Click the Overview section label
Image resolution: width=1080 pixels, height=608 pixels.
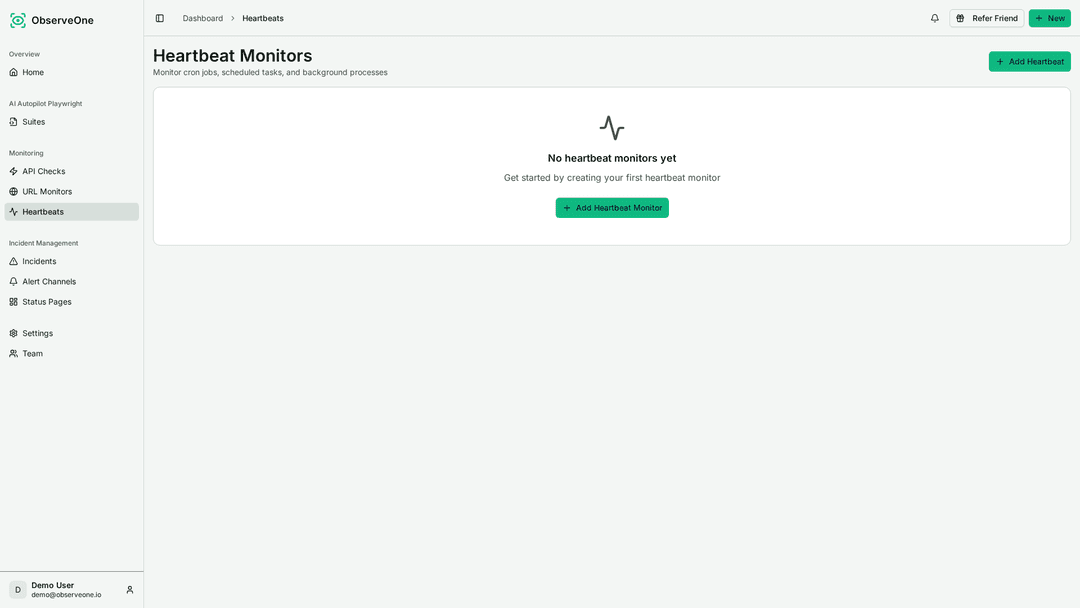[24, 54]
